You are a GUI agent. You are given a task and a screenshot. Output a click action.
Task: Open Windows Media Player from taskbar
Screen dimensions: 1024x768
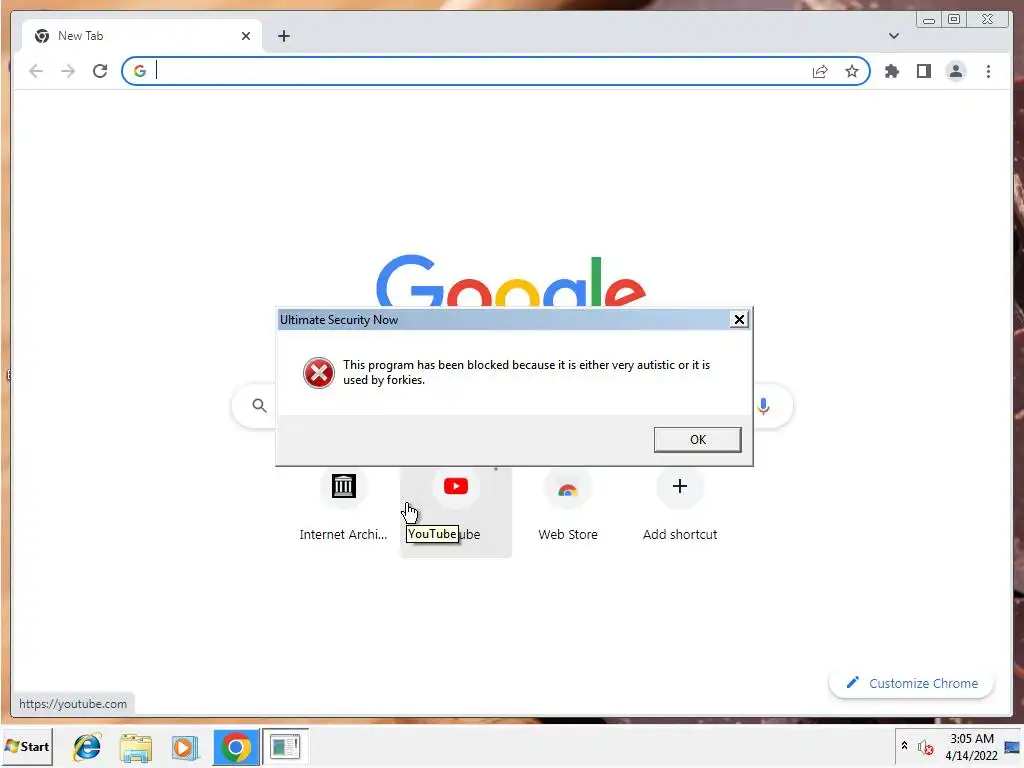184,746
